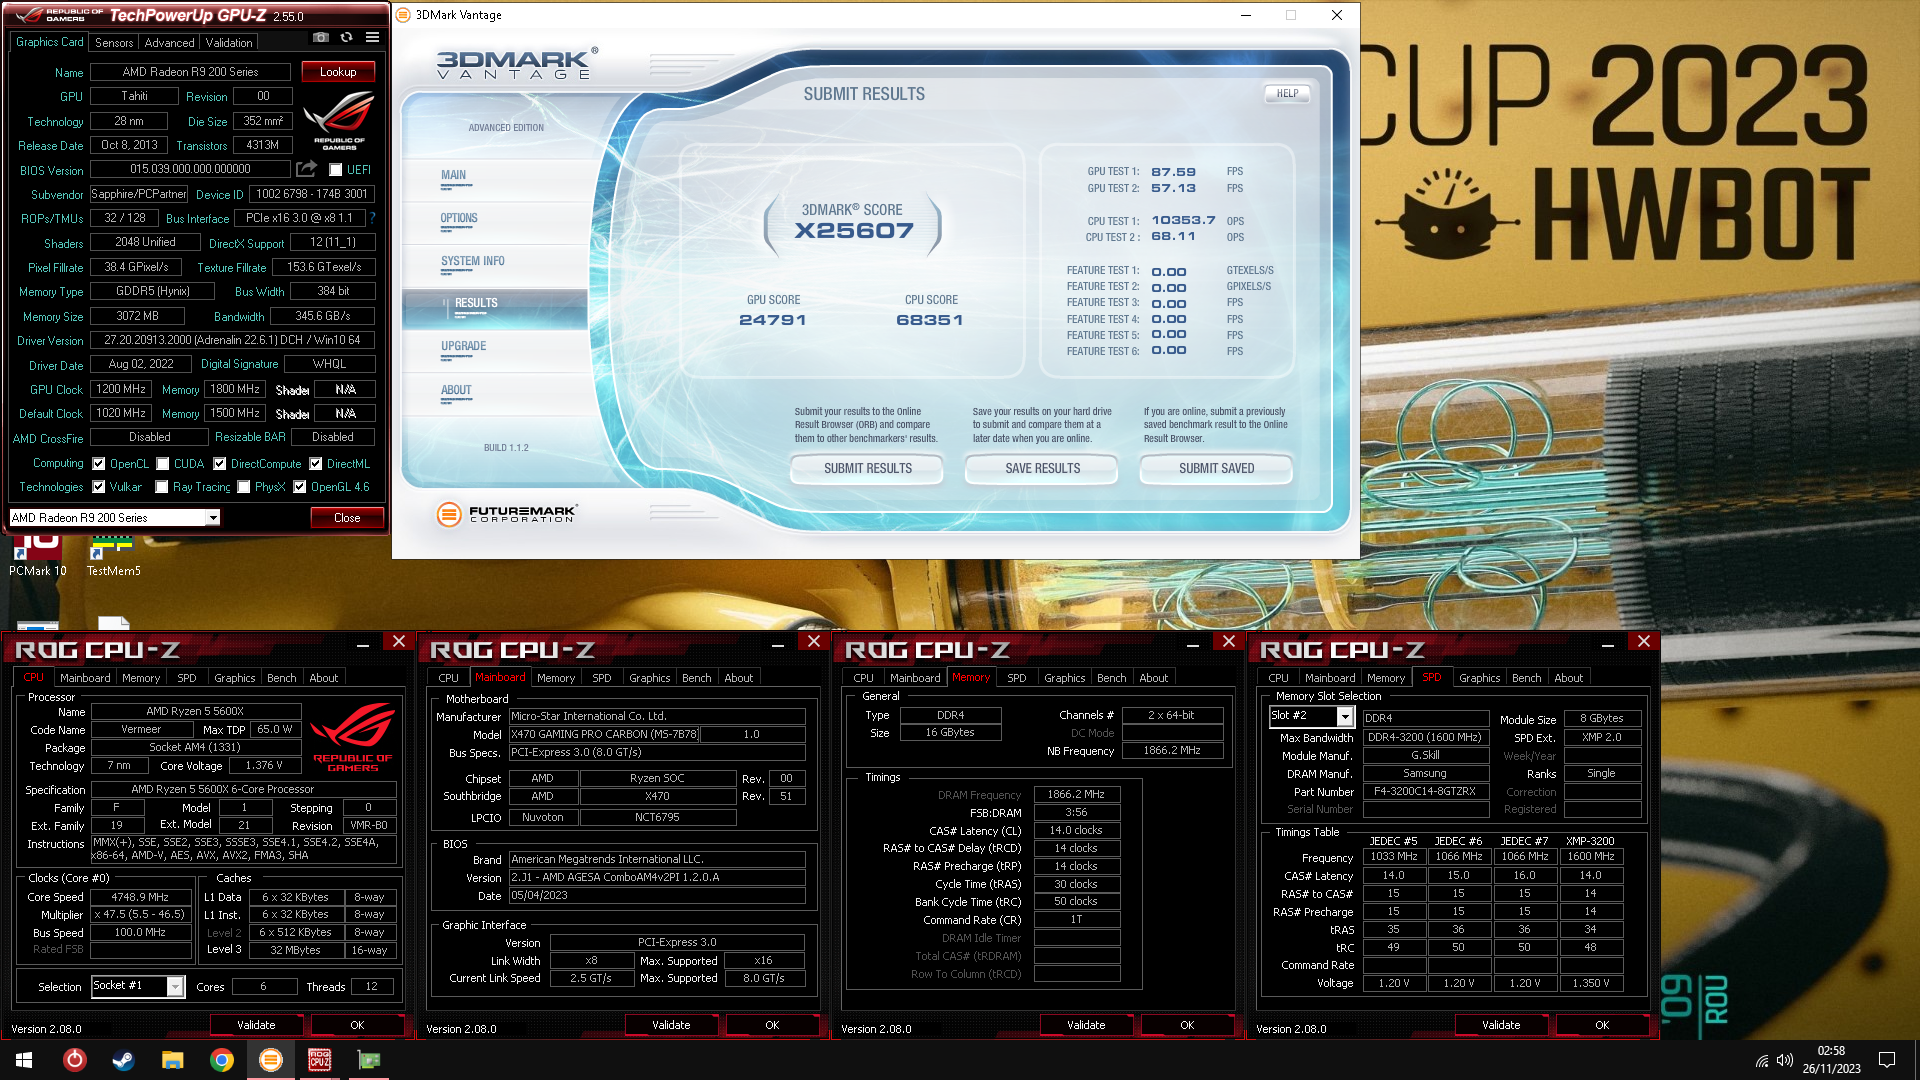
Task: Close the CPU-Z Memory window
Action: click(1229, 641)
